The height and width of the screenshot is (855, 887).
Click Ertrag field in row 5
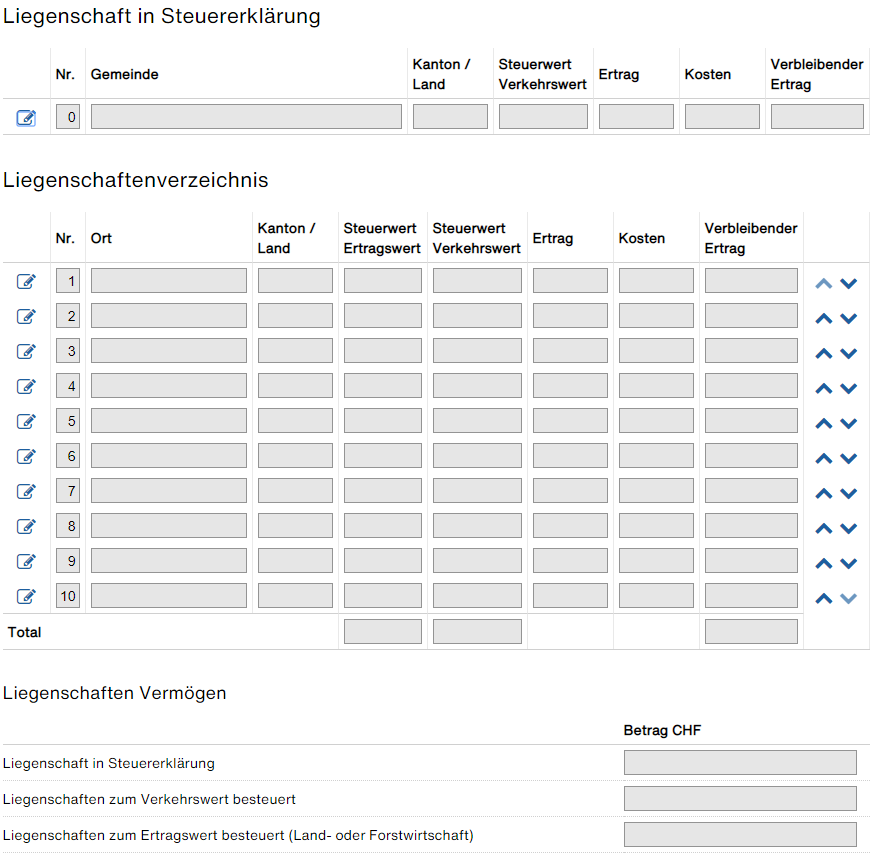570,421
